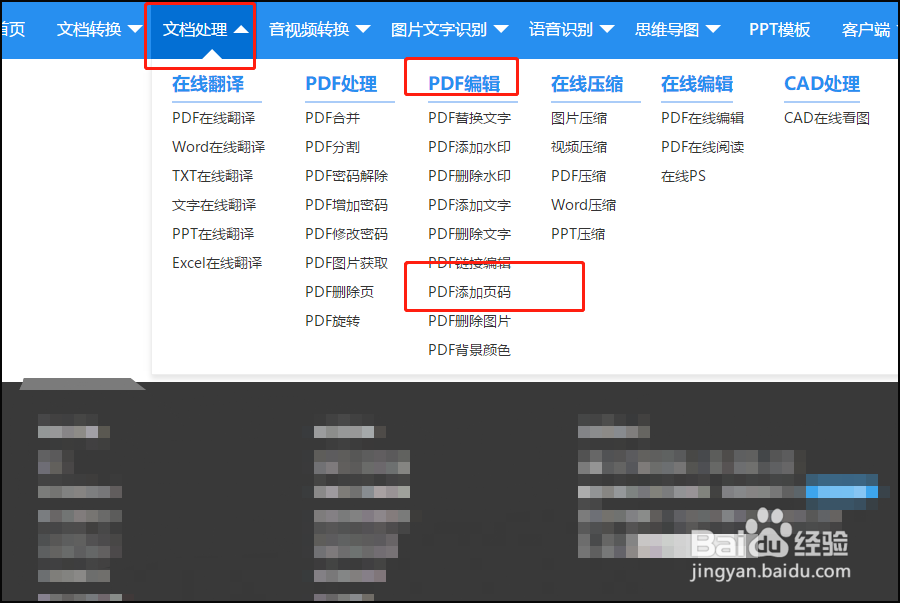Open PDF背景颜色 tool

point(469,349)
